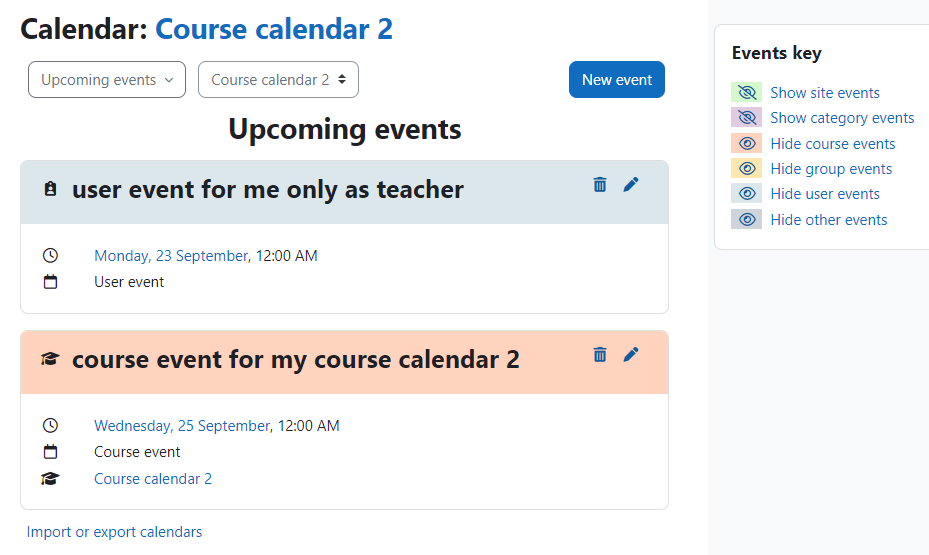Create a New event

pos(617,79)
